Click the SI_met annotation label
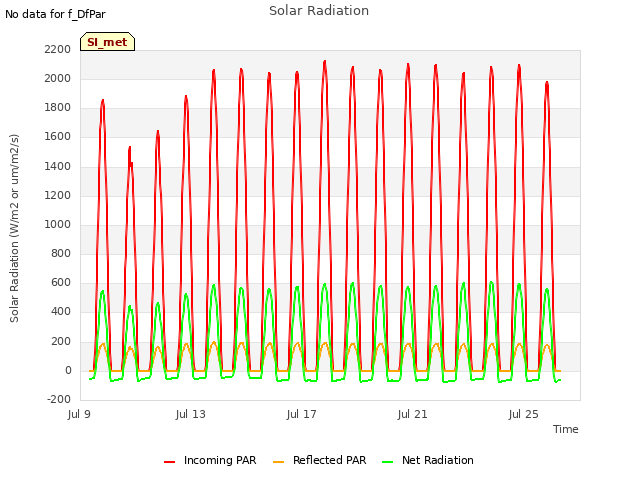Viewport: 640px width, 480px height. [x=107, y=42]
